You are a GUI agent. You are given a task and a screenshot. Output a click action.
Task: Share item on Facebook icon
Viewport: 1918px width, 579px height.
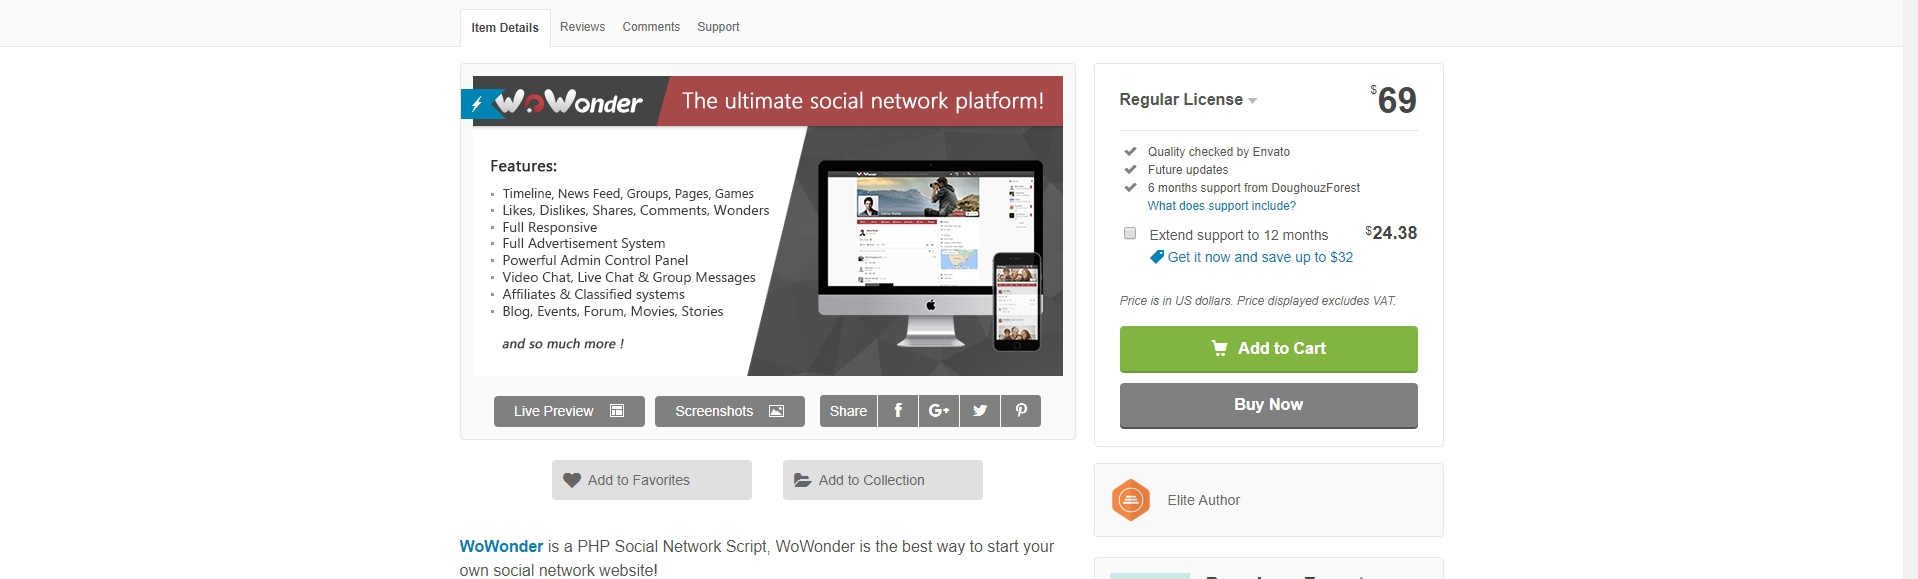coord(898,411)
